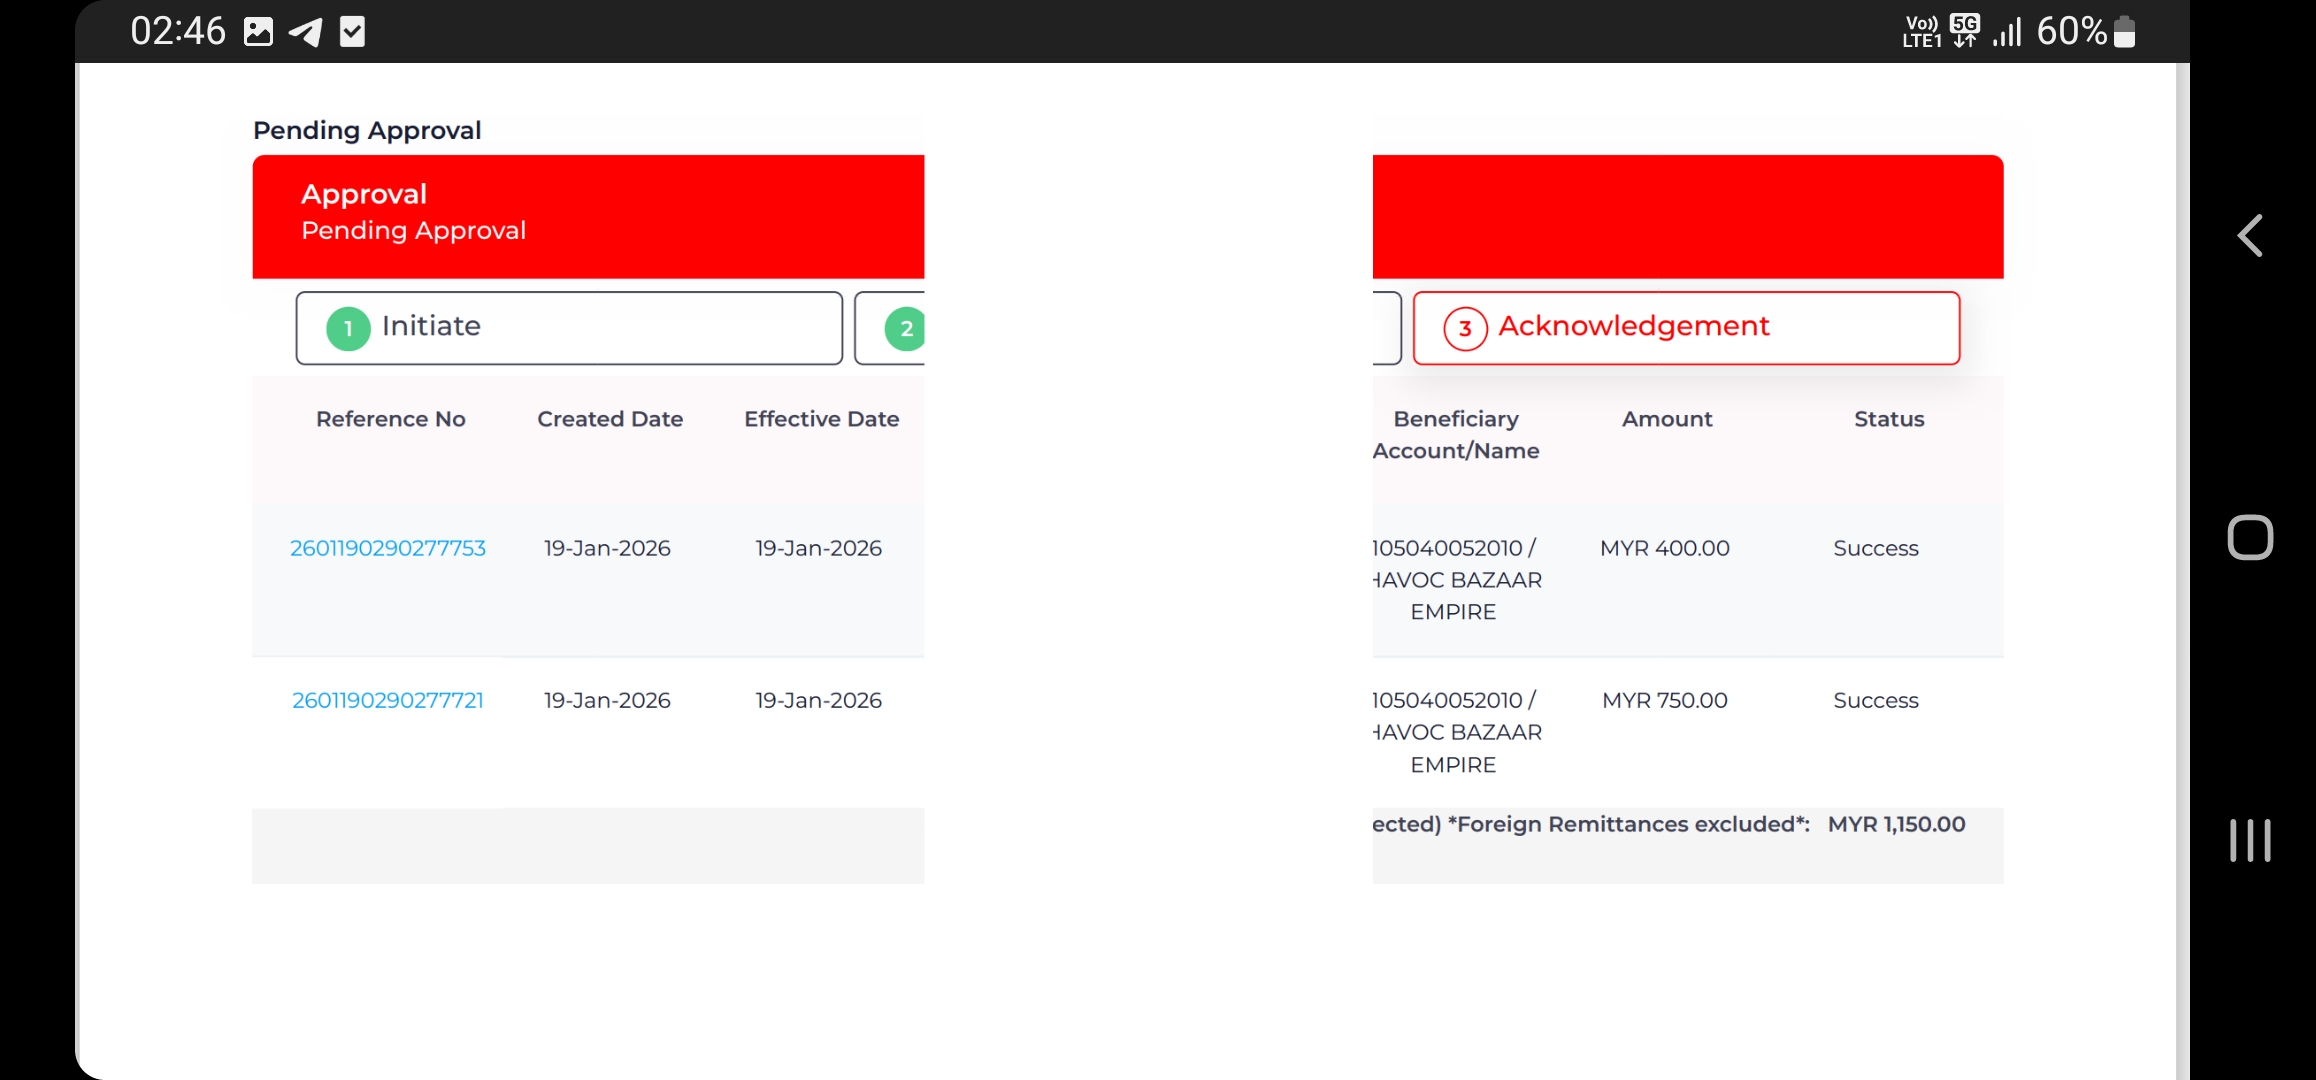
Task: Select the Acknowledgement step tab
Action: (1686, 328)
